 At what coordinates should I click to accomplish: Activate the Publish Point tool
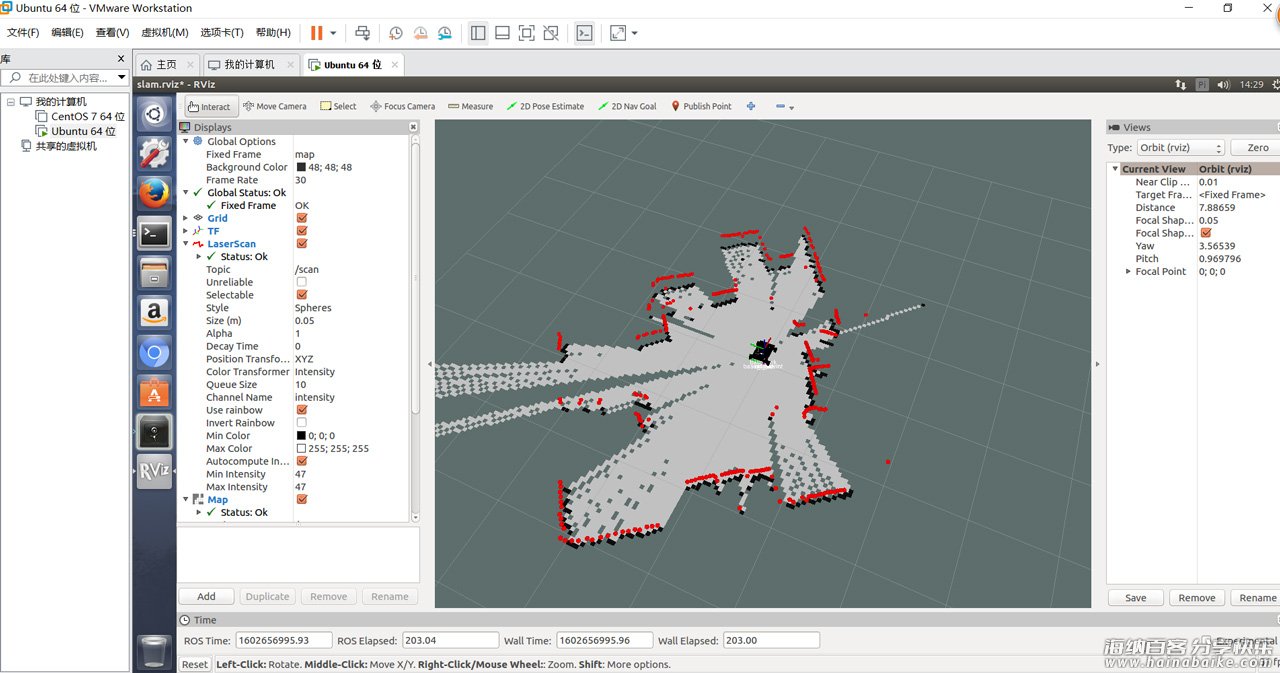click(701, 106)
